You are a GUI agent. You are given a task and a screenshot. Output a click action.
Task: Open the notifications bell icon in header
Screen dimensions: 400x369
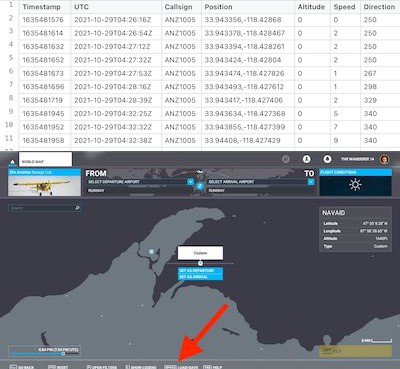(x=327, y=159)
